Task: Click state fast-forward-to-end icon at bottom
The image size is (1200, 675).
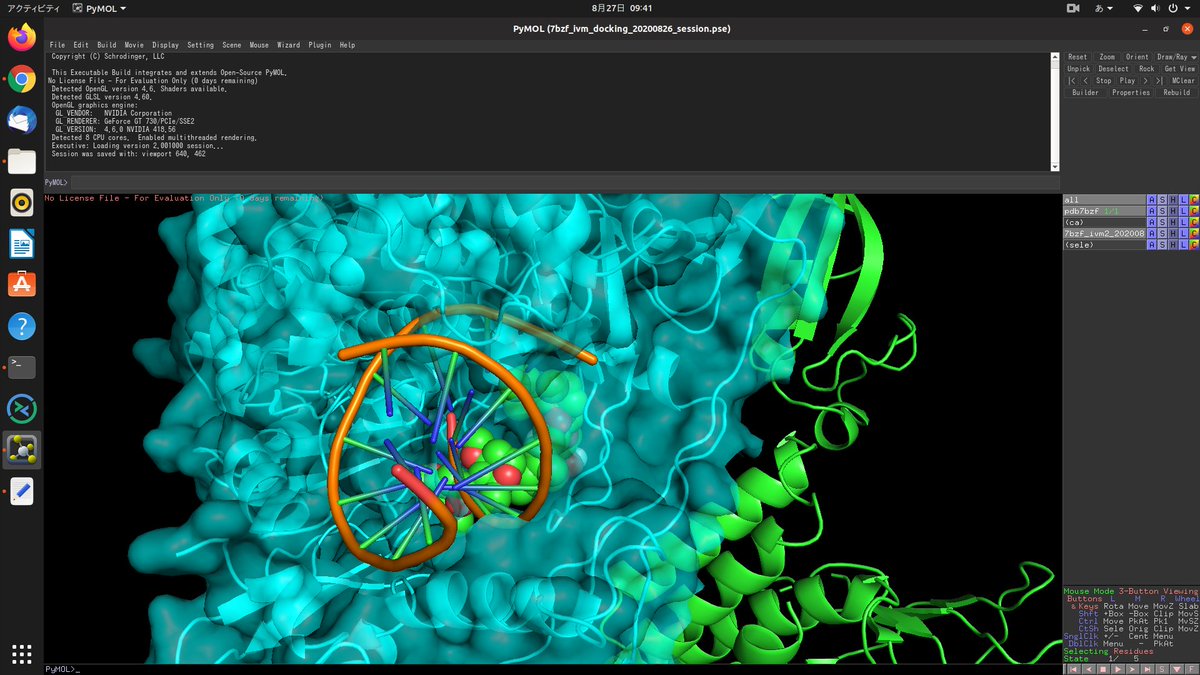Action: pyautogui.click(x=1147, y=668)
